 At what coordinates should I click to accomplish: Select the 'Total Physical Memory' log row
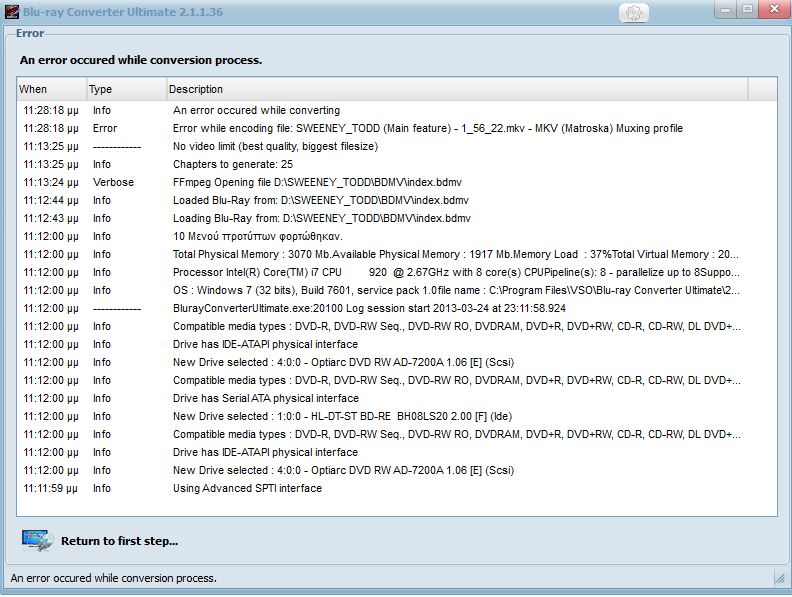[397, 254]
